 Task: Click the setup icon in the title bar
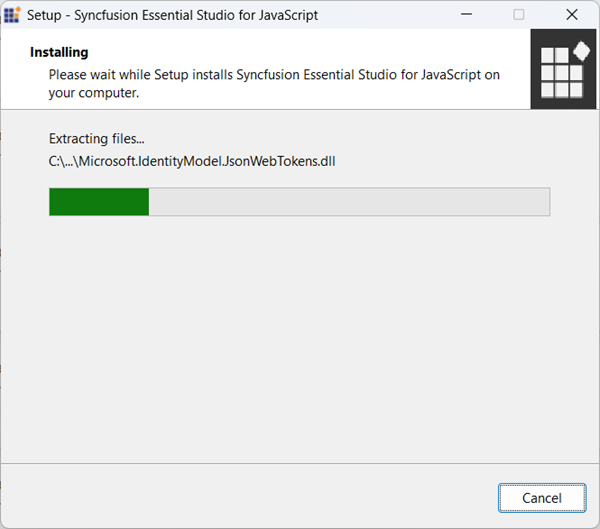(13, 15)
